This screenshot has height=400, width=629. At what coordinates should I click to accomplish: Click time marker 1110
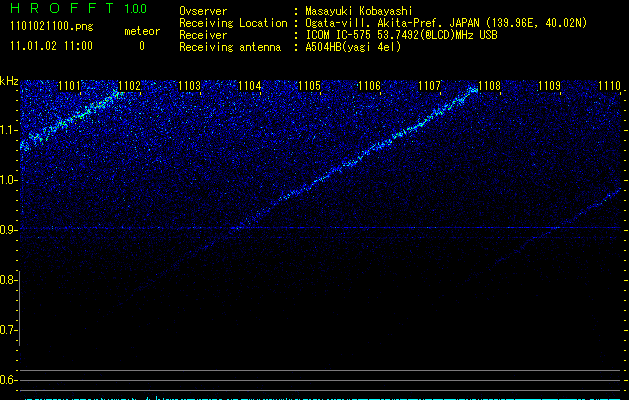pos(609,85)
